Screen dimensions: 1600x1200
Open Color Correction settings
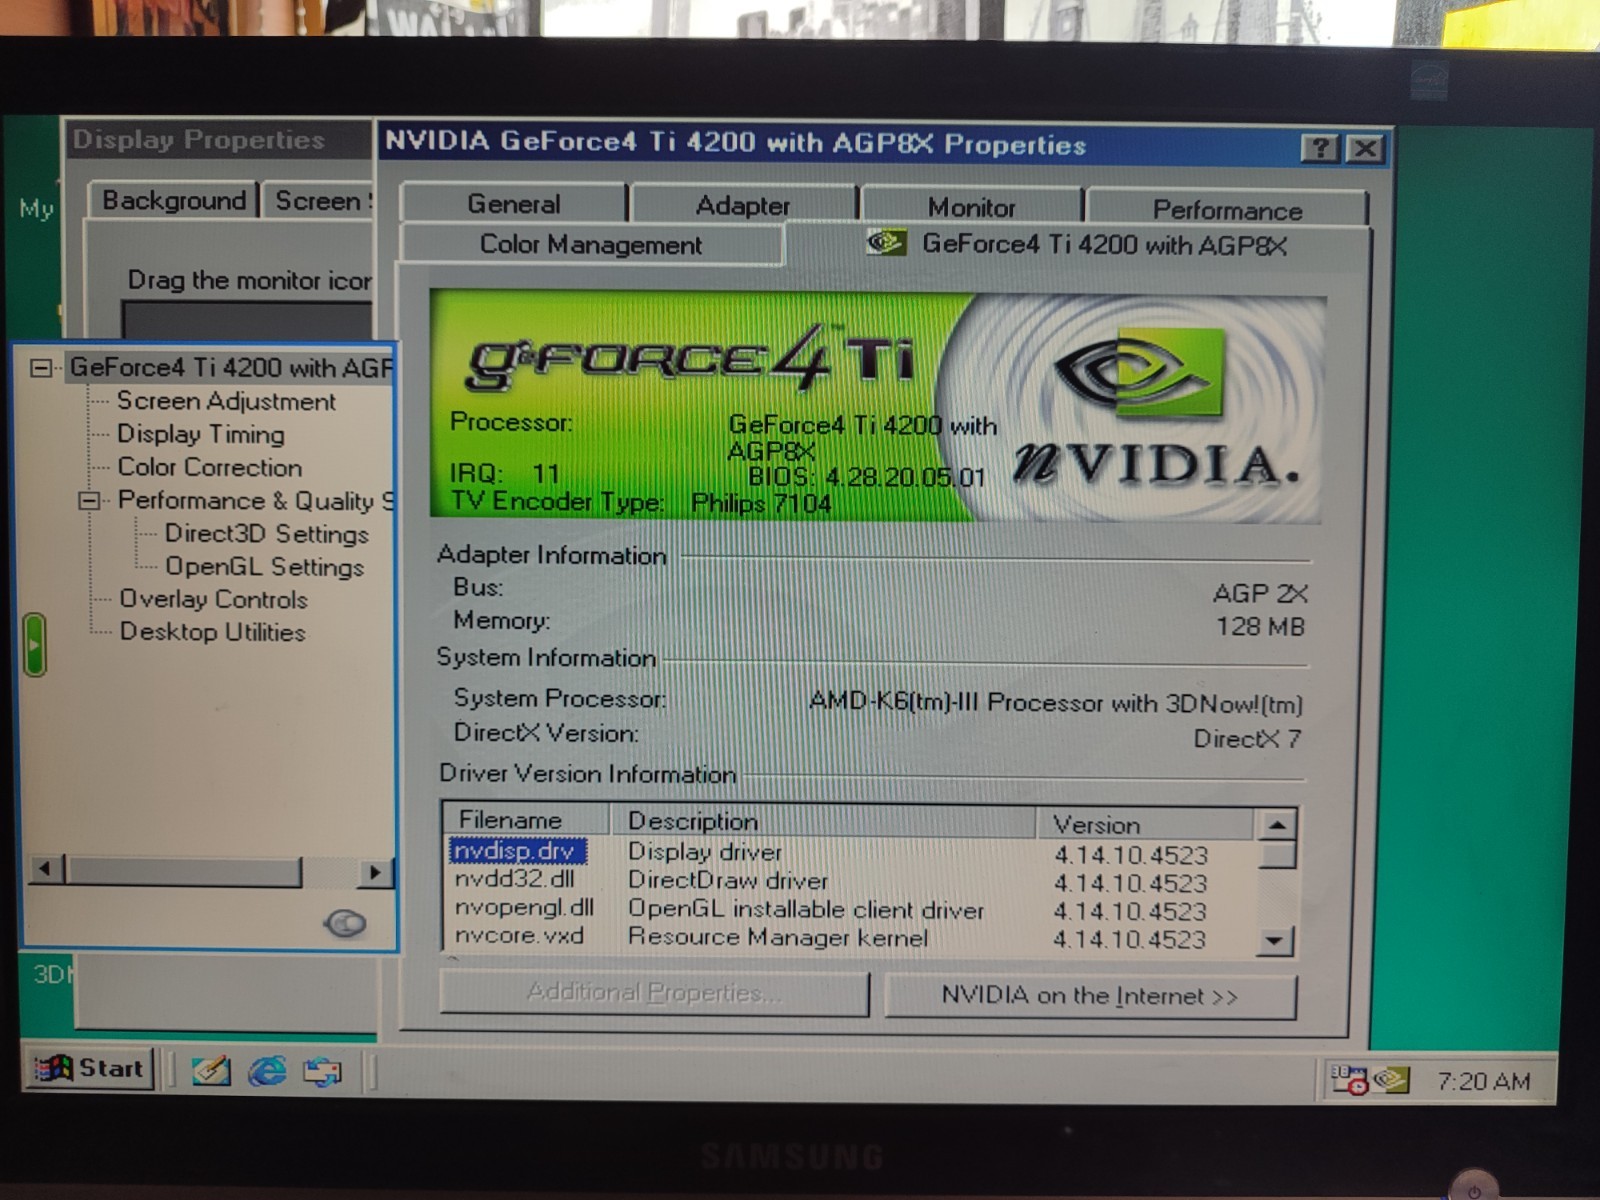click(209, 467)
